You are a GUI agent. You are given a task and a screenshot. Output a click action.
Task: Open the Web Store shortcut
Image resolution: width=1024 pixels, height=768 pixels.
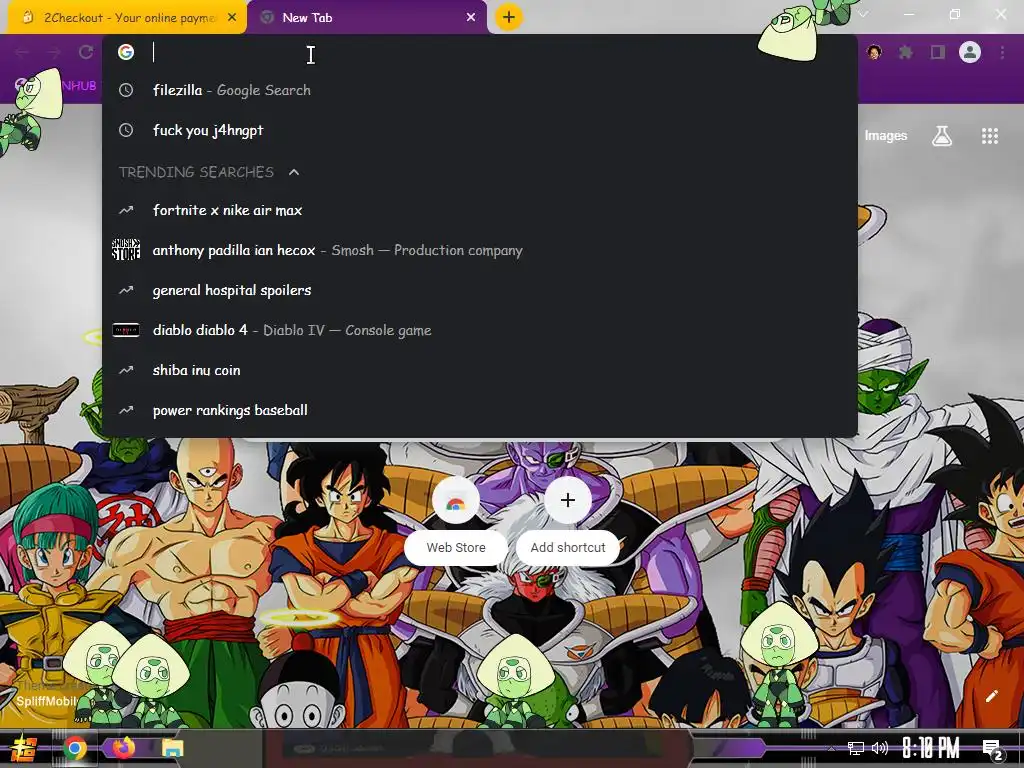456,519
